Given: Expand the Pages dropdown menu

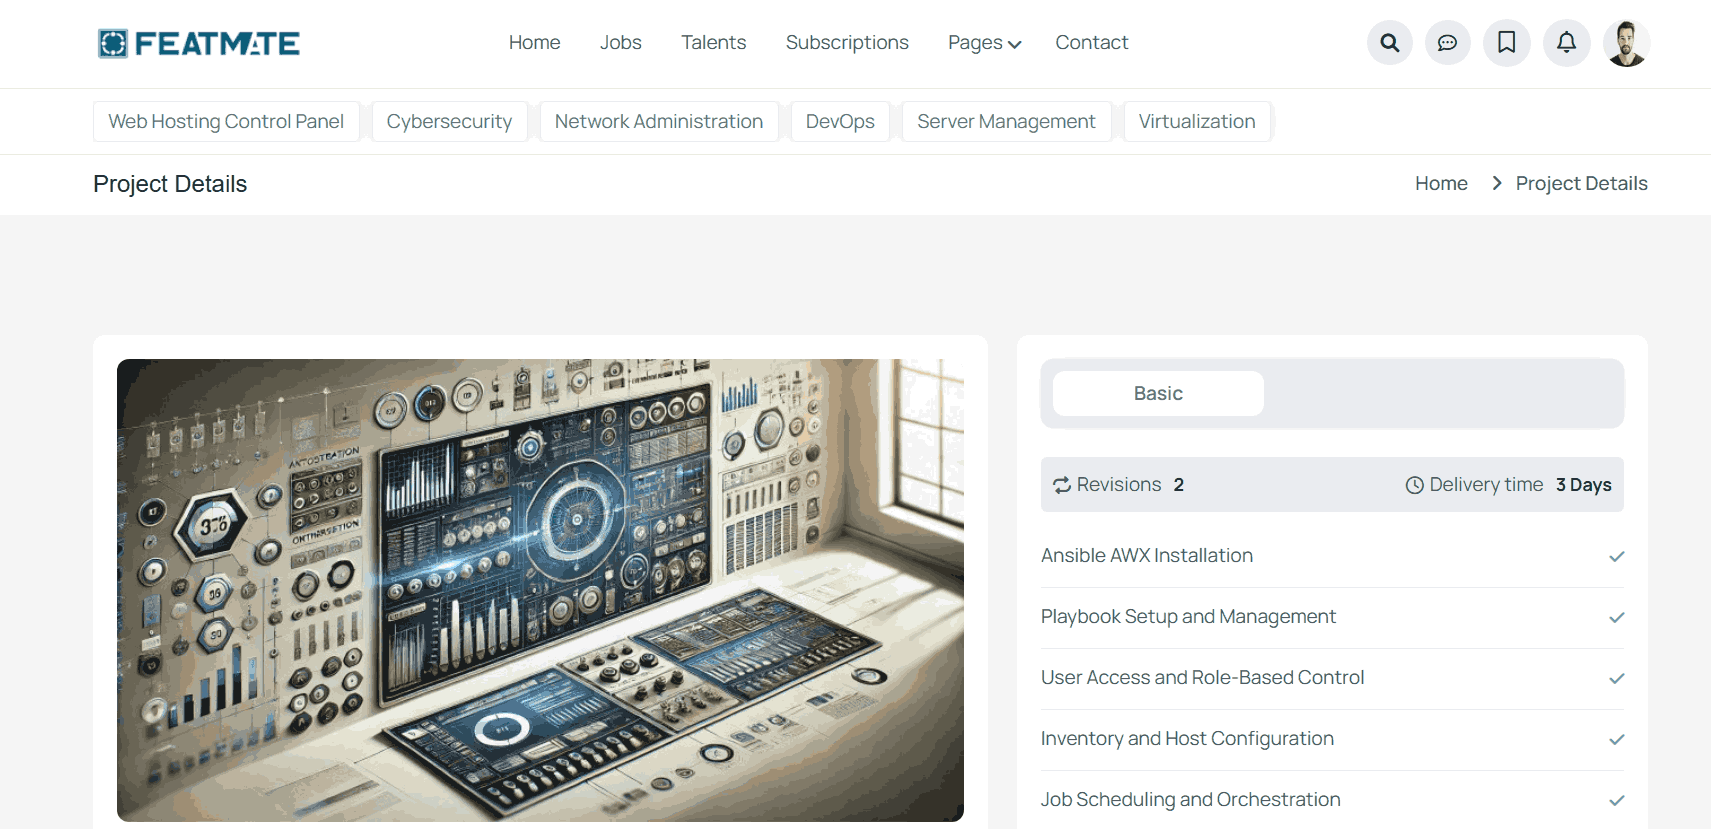Looking at the screenshot, I should (984, 43).
